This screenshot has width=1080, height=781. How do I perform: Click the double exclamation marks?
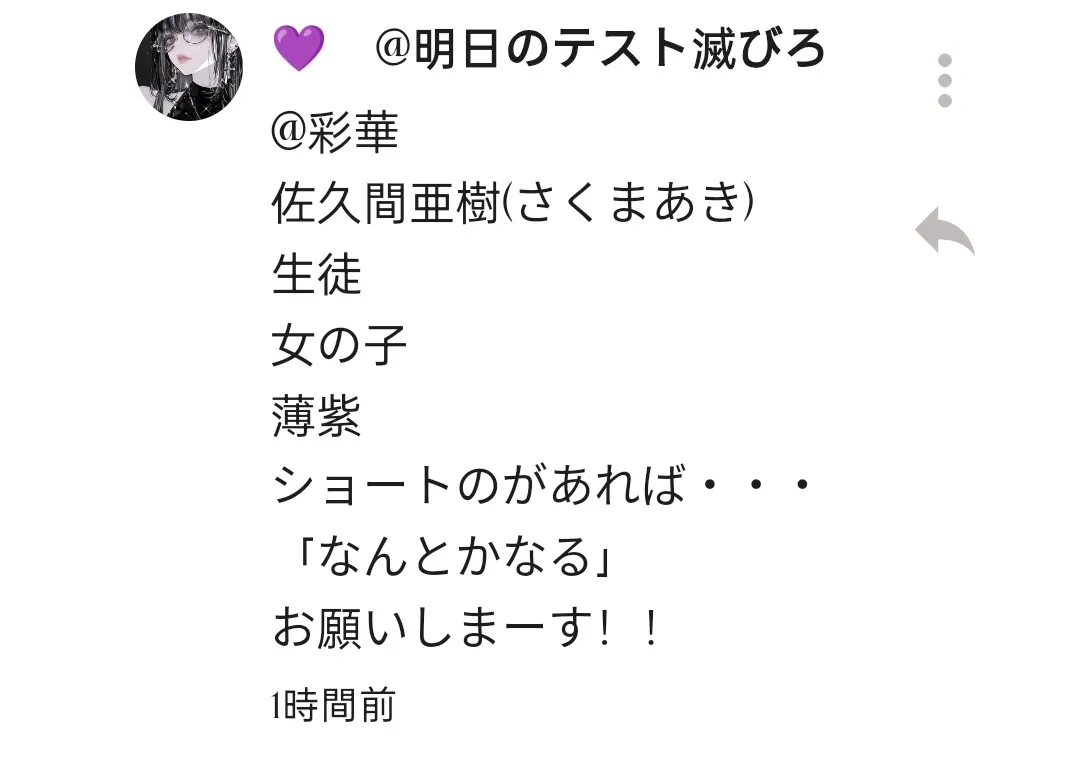tap(628, 628)
